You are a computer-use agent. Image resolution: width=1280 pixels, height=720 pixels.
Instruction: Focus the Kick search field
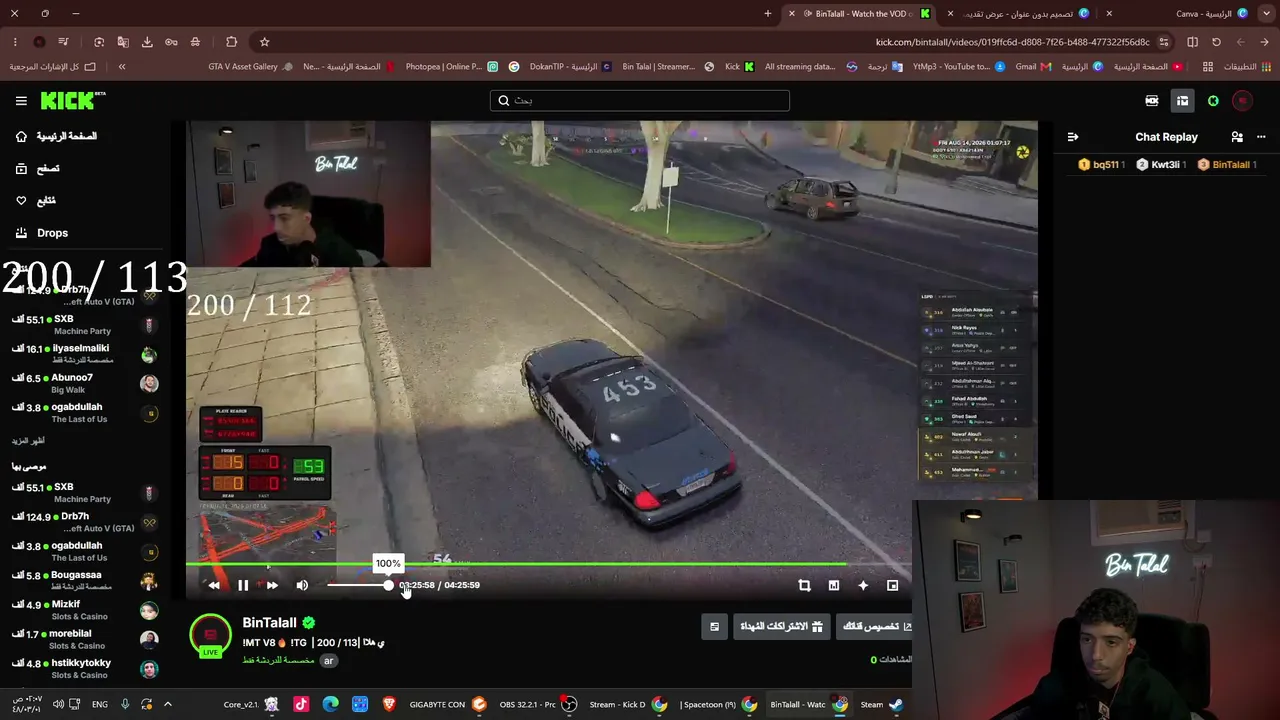pos(640,100)
